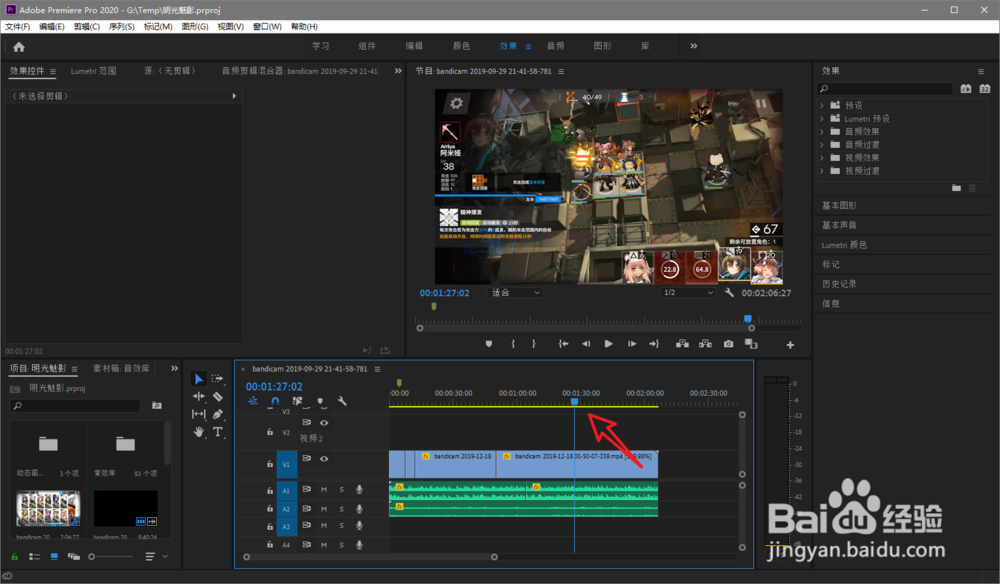Click the project panel thumbnail zoom slider

[x=92, y=556]
